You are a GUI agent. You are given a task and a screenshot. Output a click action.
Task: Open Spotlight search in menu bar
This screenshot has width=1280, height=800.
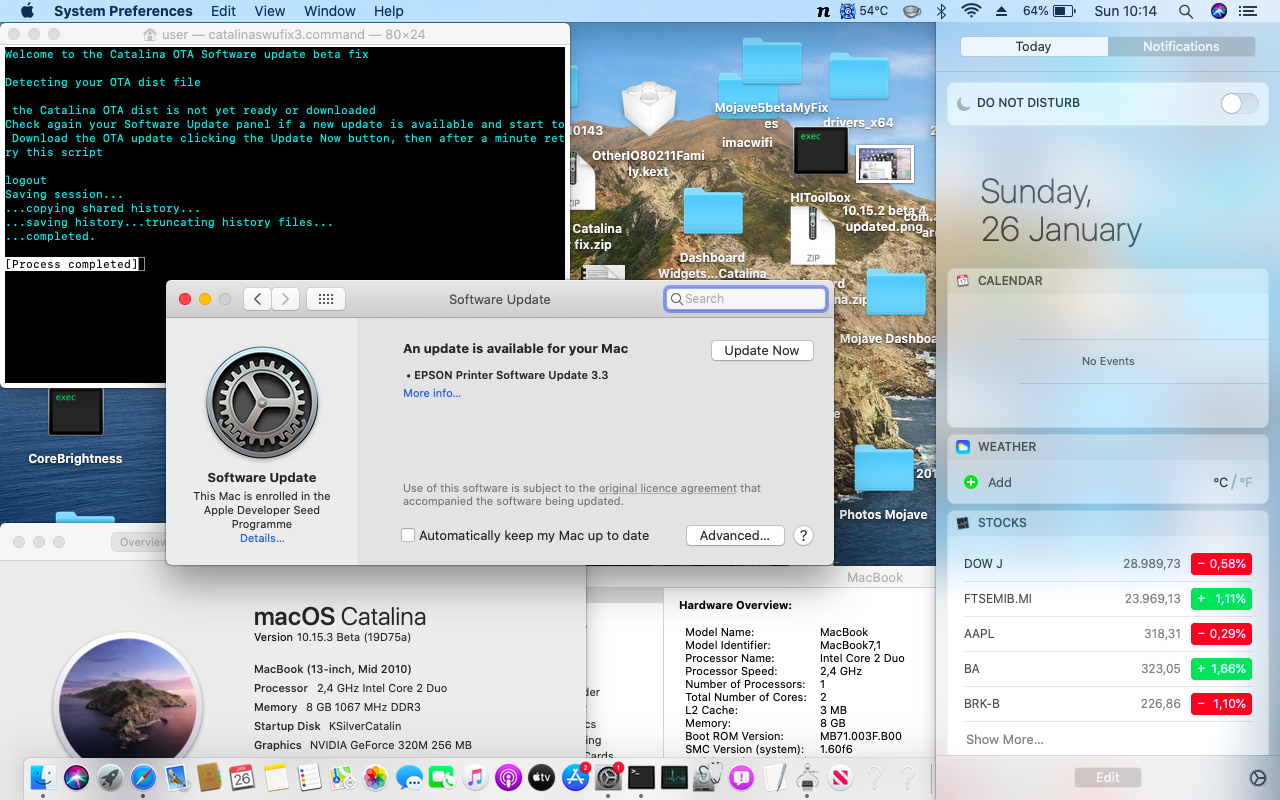[1186, 11]
